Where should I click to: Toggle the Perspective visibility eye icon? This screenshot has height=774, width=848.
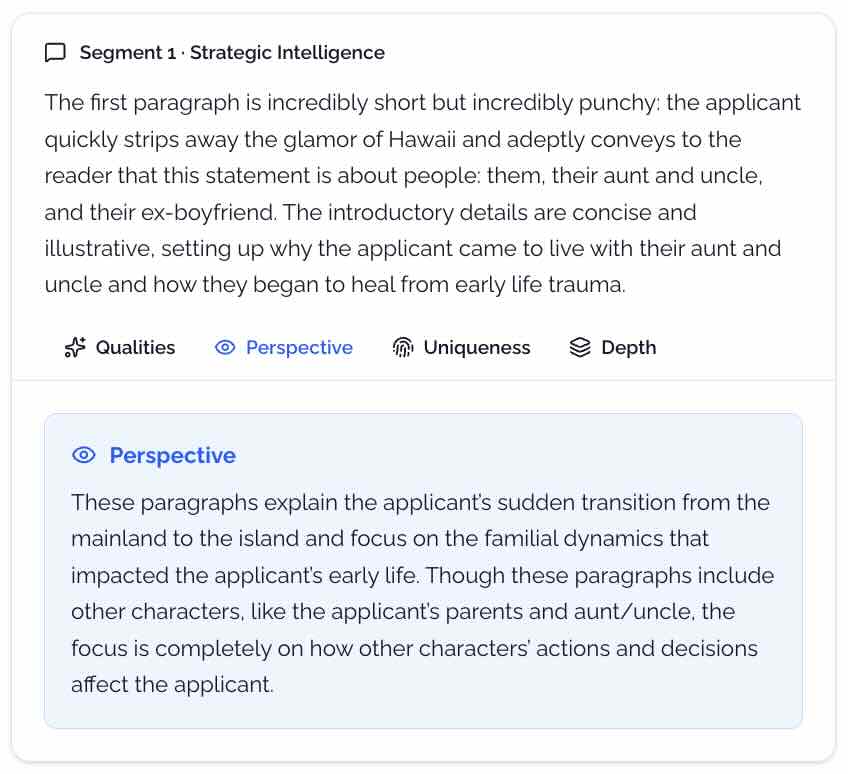click(222, 347)
